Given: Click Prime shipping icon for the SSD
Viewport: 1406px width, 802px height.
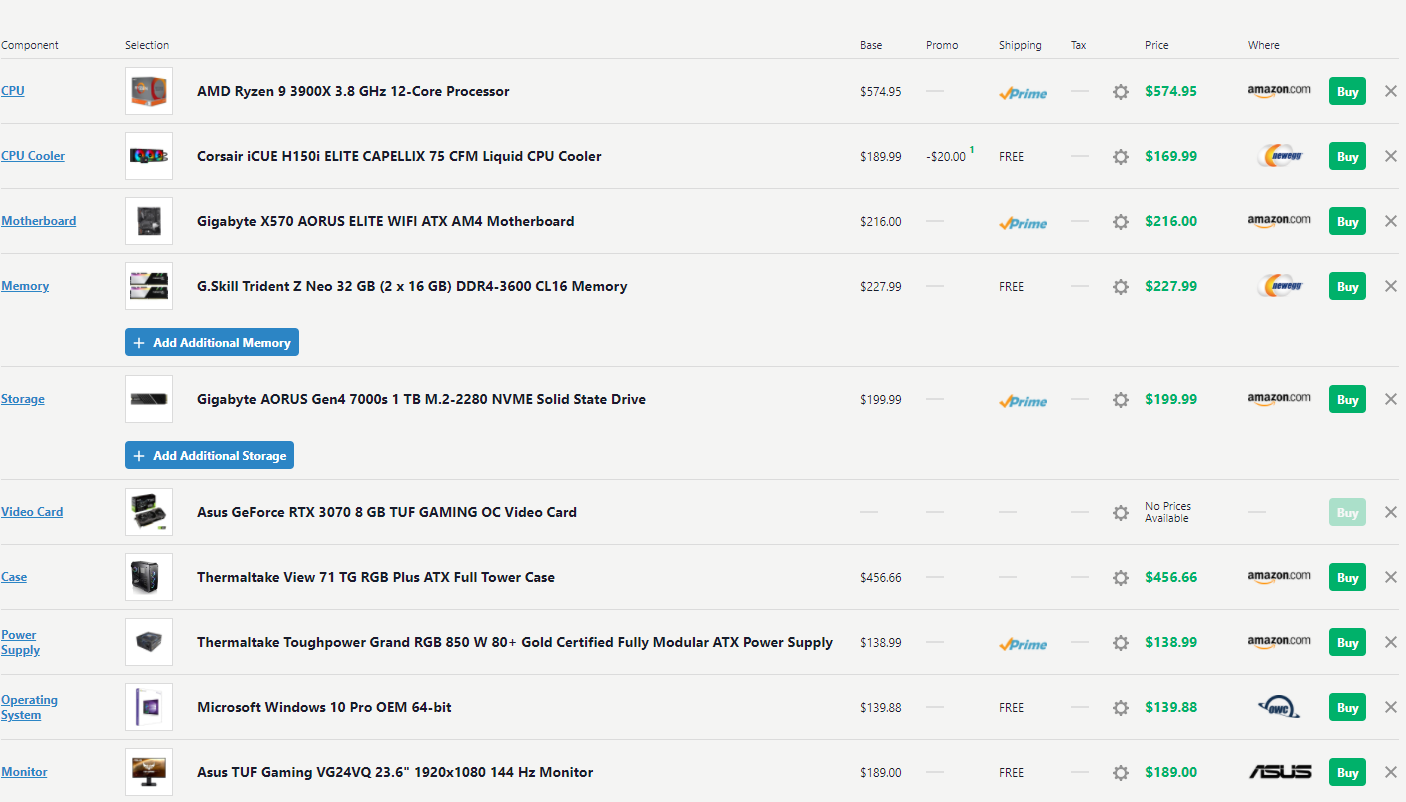Looking at the screenshot, I should pos(1023,401).
